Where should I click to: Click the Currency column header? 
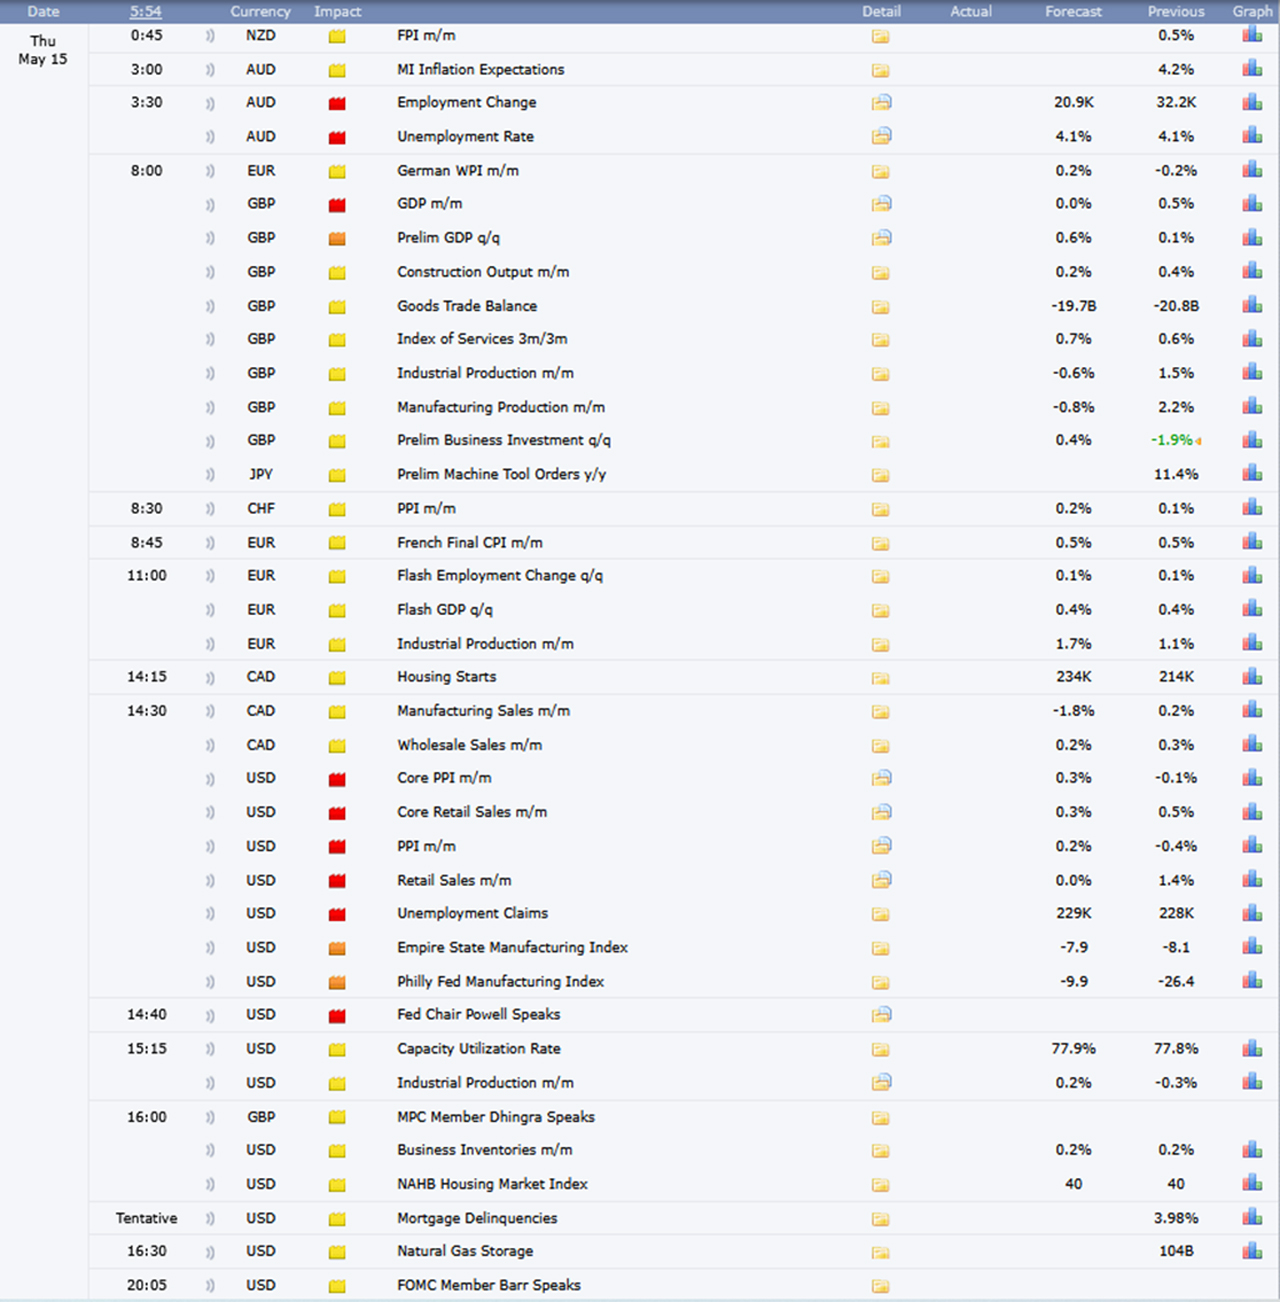pyautogui.click(x=260, y=12)
